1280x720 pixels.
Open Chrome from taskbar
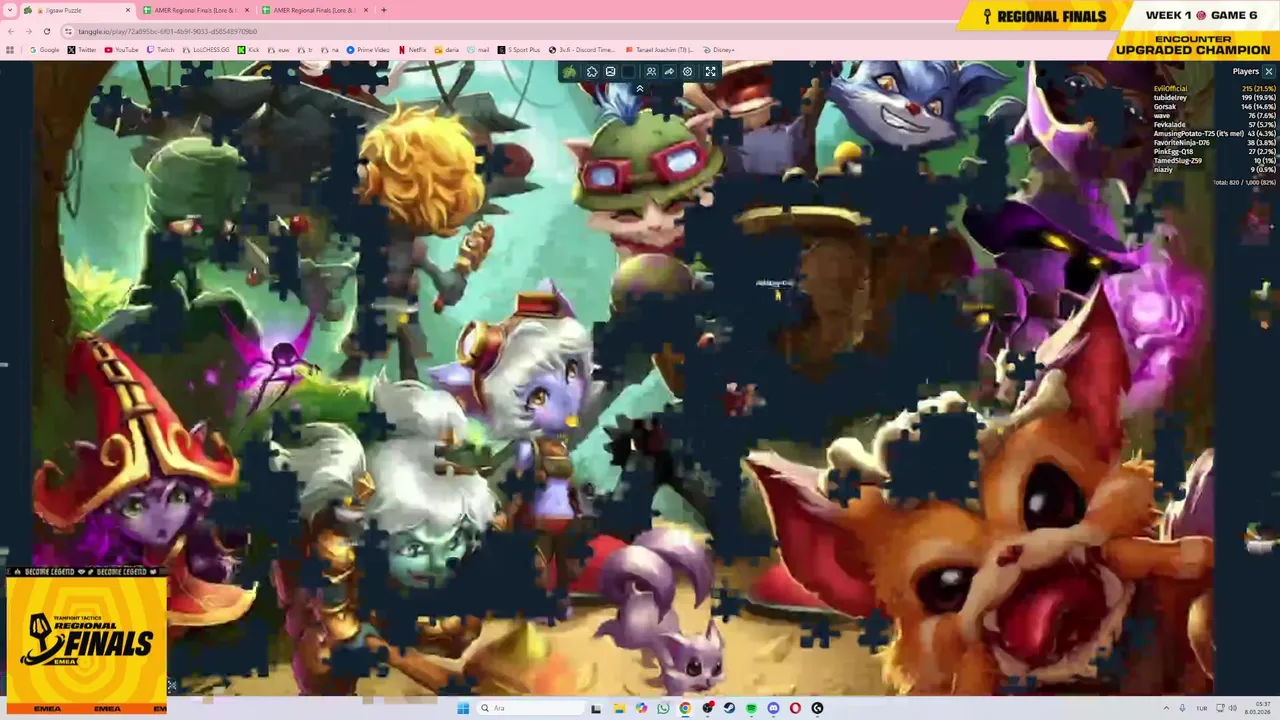(x=685, y=708)
